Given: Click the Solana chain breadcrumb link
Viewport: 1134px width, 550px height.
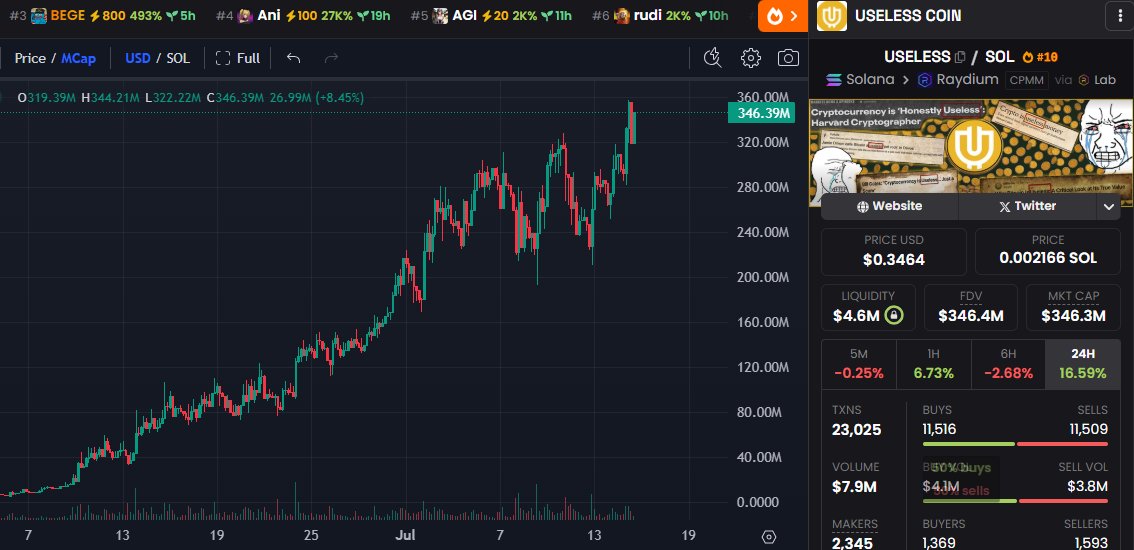Looking at the screenshot, I should coord(860,80).
